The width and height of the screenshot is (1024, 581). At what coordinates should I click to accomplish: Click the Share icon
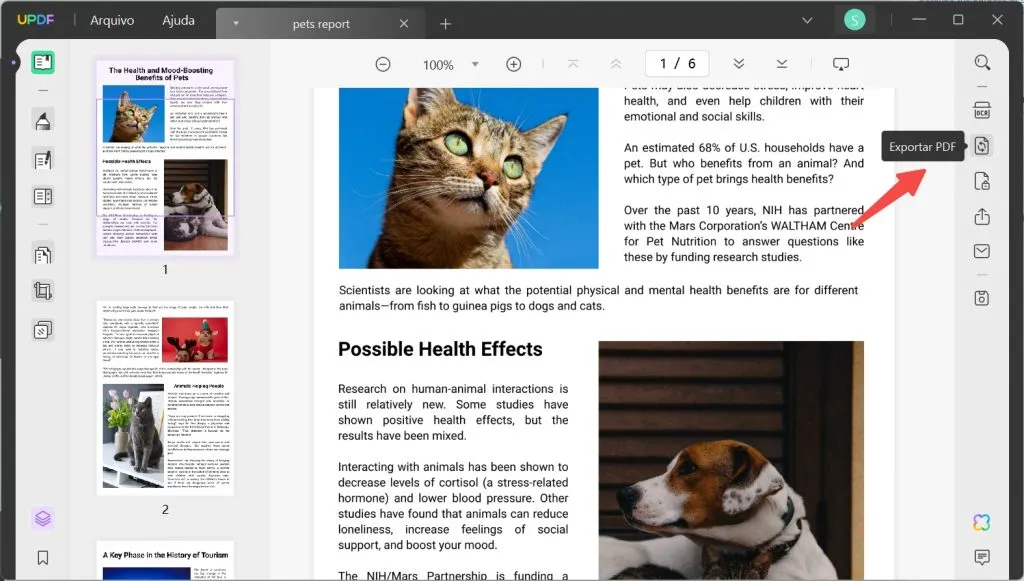(x=981, y=215)
